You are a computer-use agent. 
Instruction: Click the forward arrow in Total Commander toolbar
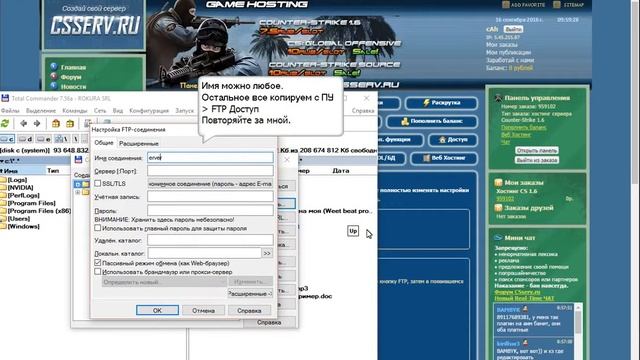[37, 123]
